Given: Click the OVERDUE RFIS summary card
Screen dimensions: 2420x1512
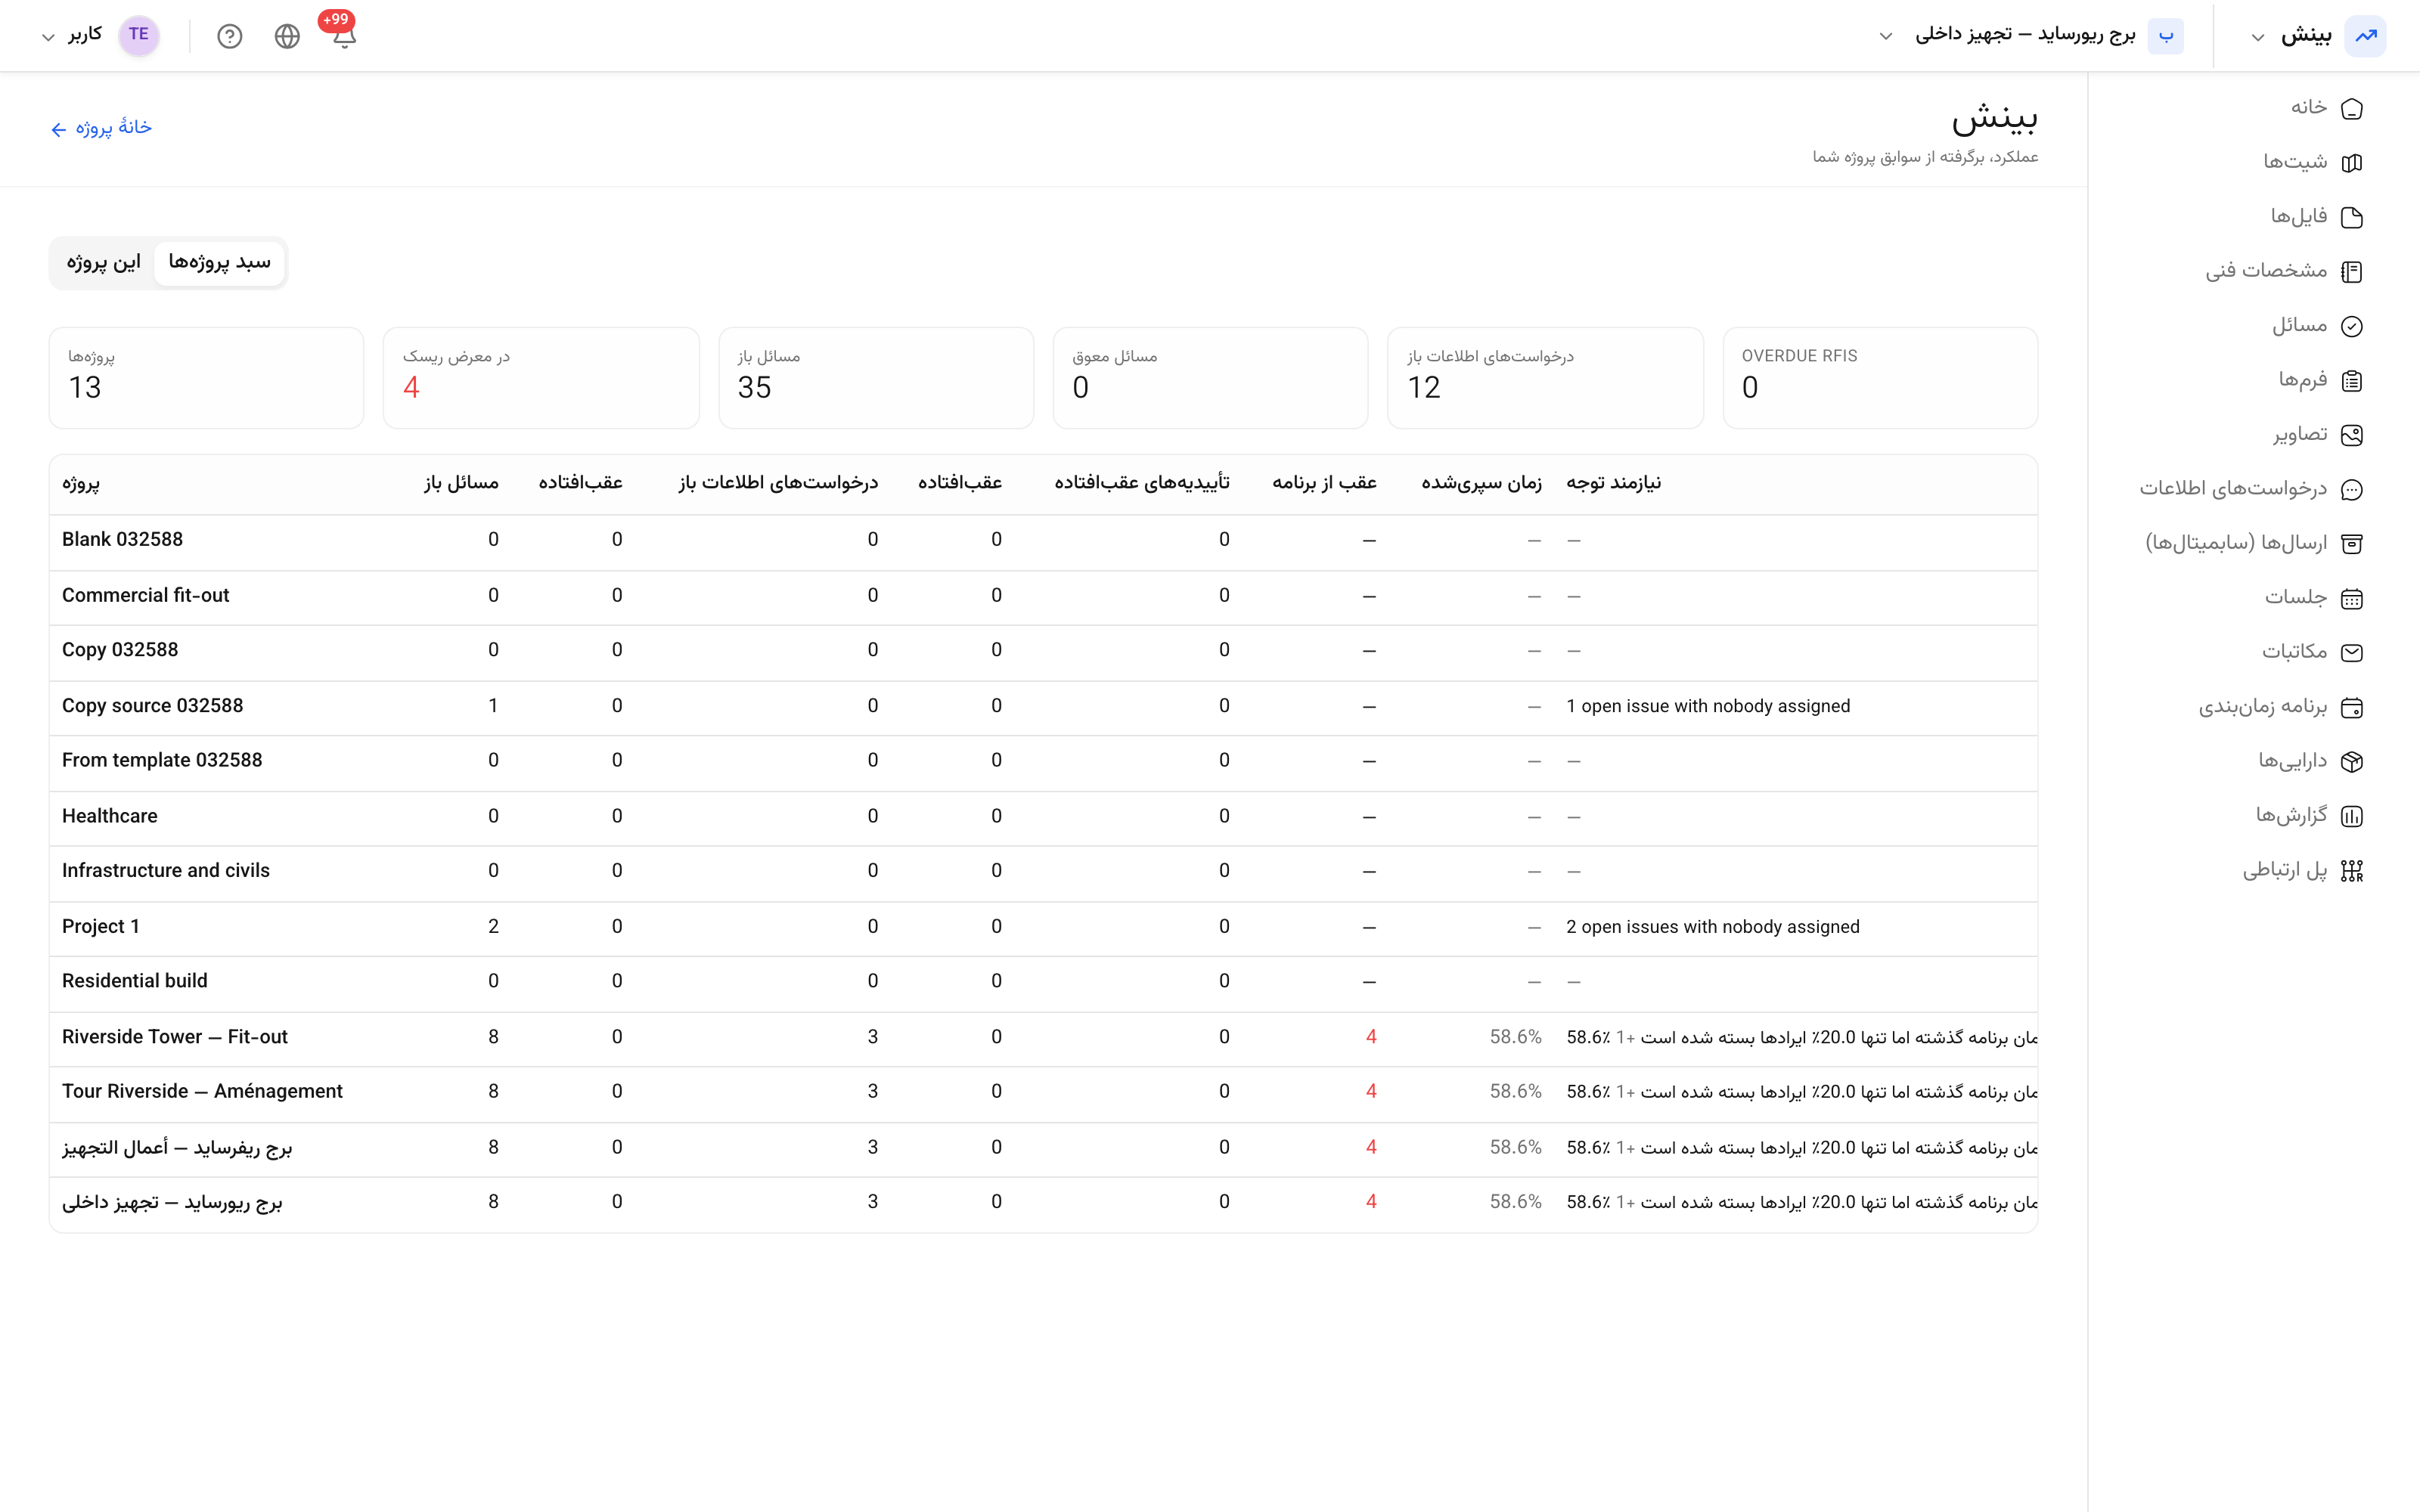Looking at the screenshot, I should [x=1880, y=377].
